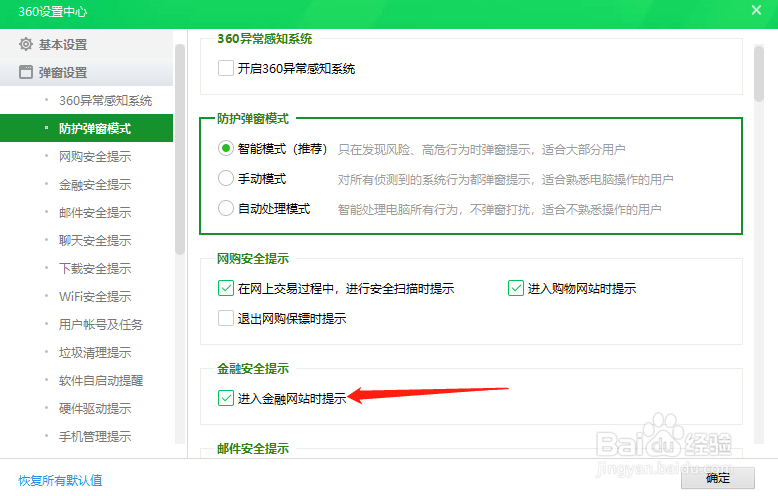Click the 邮件安全提示 group heading
Screen dimensions: 778x496
pyautogui.click(x=253, y=448)
